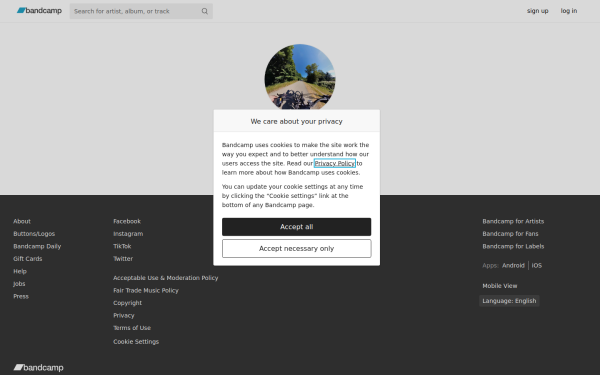Open Bandcamp for Labels
Image resolution: width=600 pixels, height=375 pixels.
coord(513,246)
